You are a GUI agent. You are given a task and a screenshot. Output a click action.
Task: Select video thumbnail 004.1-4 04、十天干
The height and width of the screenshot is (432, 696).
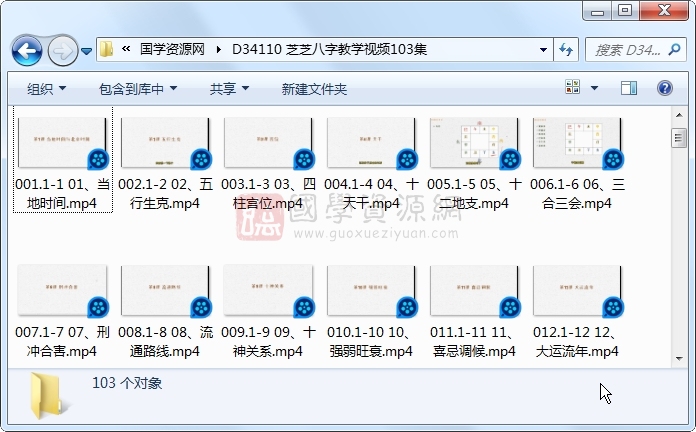click(x=372, y=143)
